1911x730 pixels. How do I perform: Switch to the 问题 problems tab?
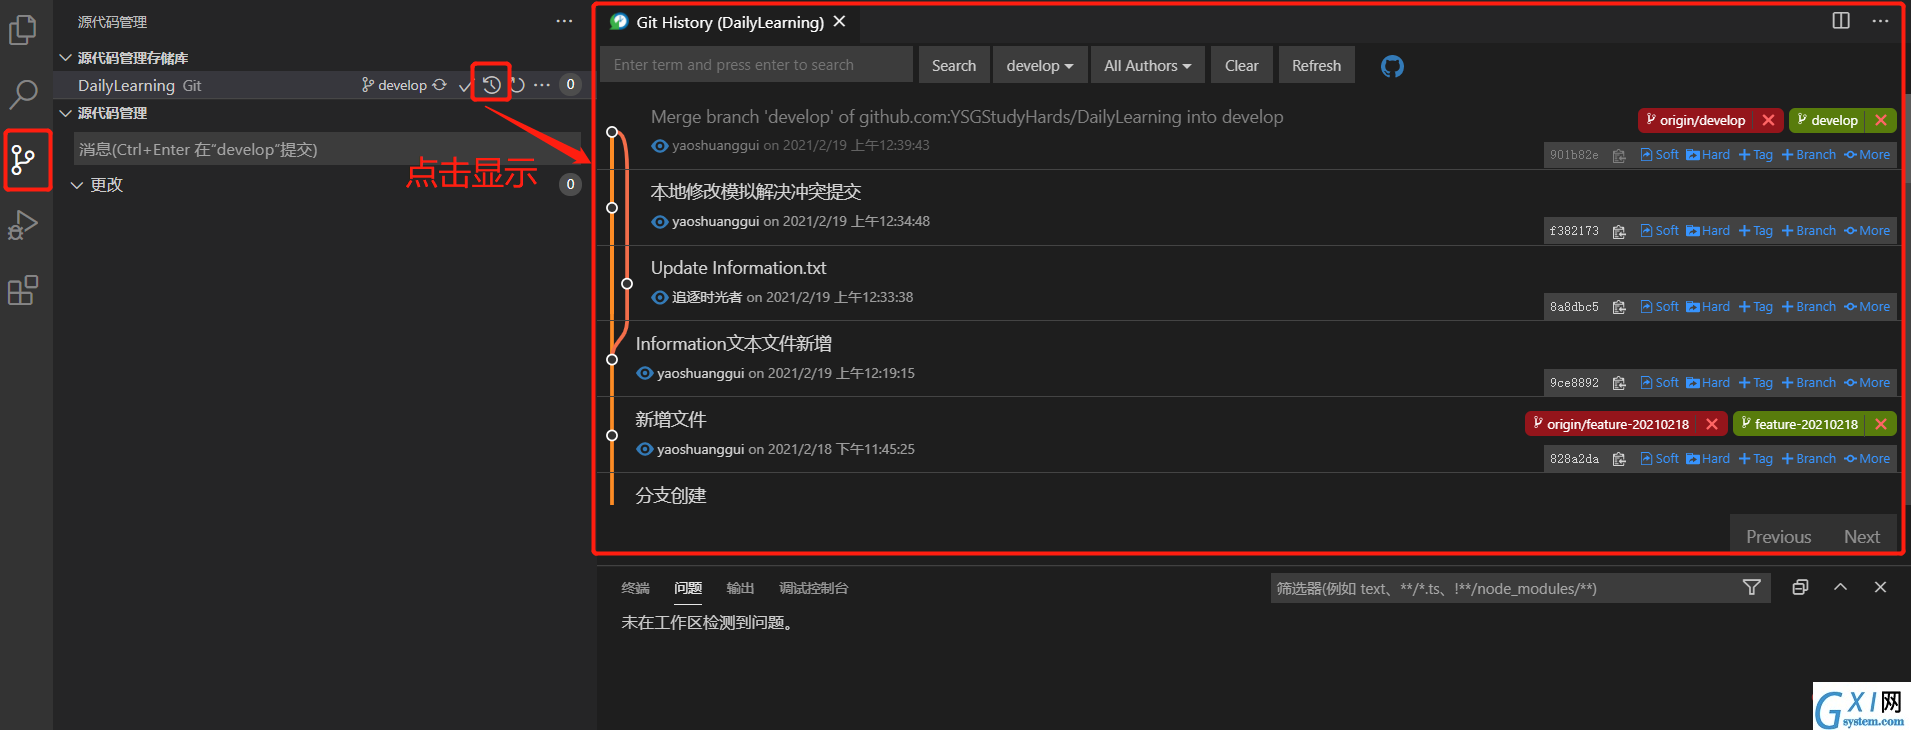pos(688,588)
